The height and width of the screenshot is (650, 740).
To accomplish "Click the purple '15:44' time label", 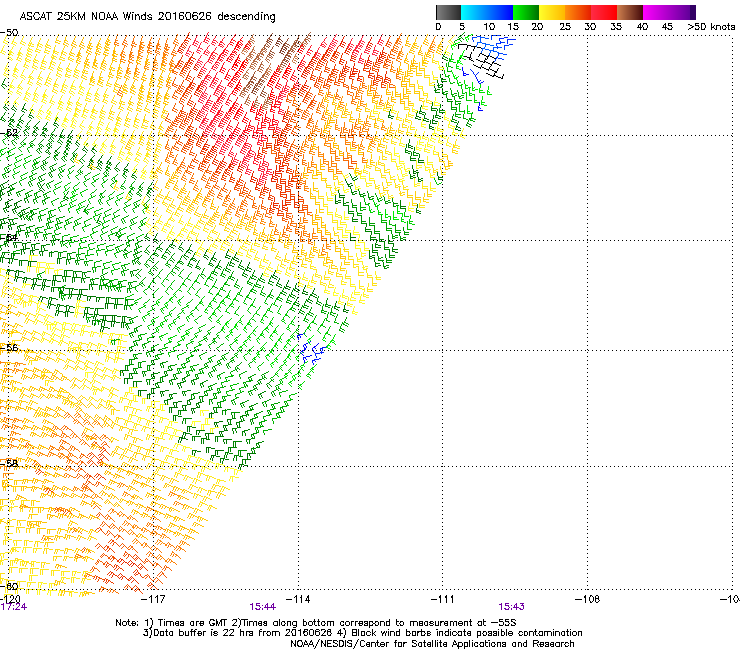I will (x=262, y=607).
